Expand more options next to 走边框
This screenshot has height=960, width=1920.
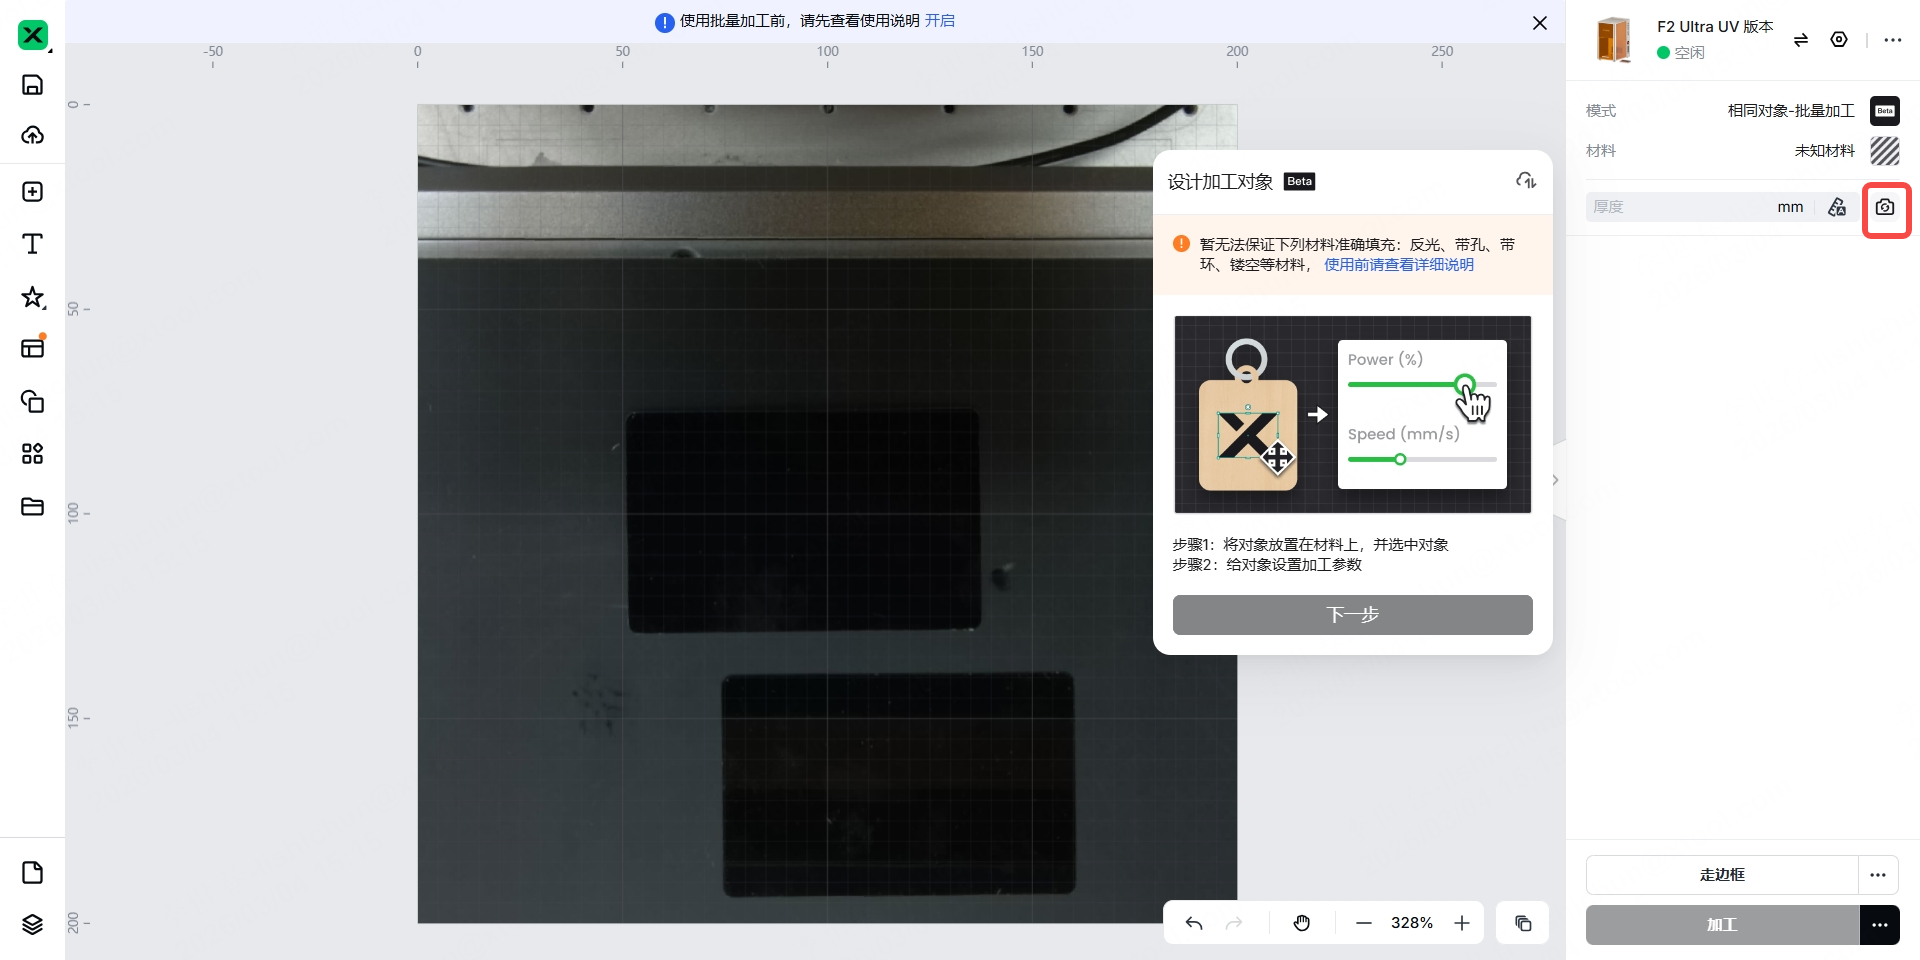[1878, 875]
